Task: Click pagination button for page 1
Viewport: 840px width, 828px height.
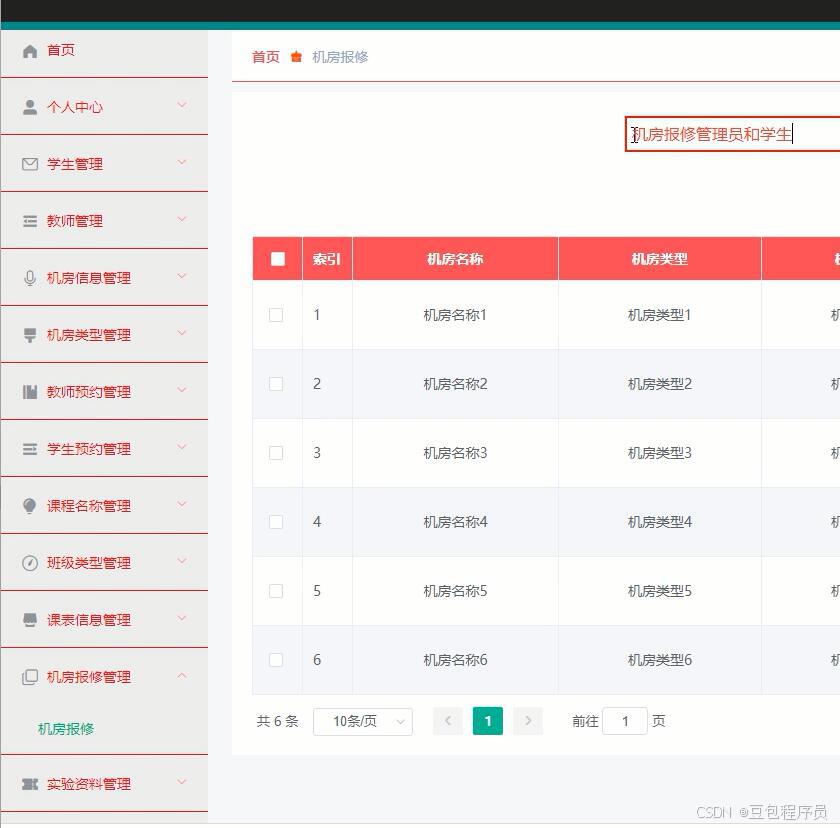Action: 487,720
